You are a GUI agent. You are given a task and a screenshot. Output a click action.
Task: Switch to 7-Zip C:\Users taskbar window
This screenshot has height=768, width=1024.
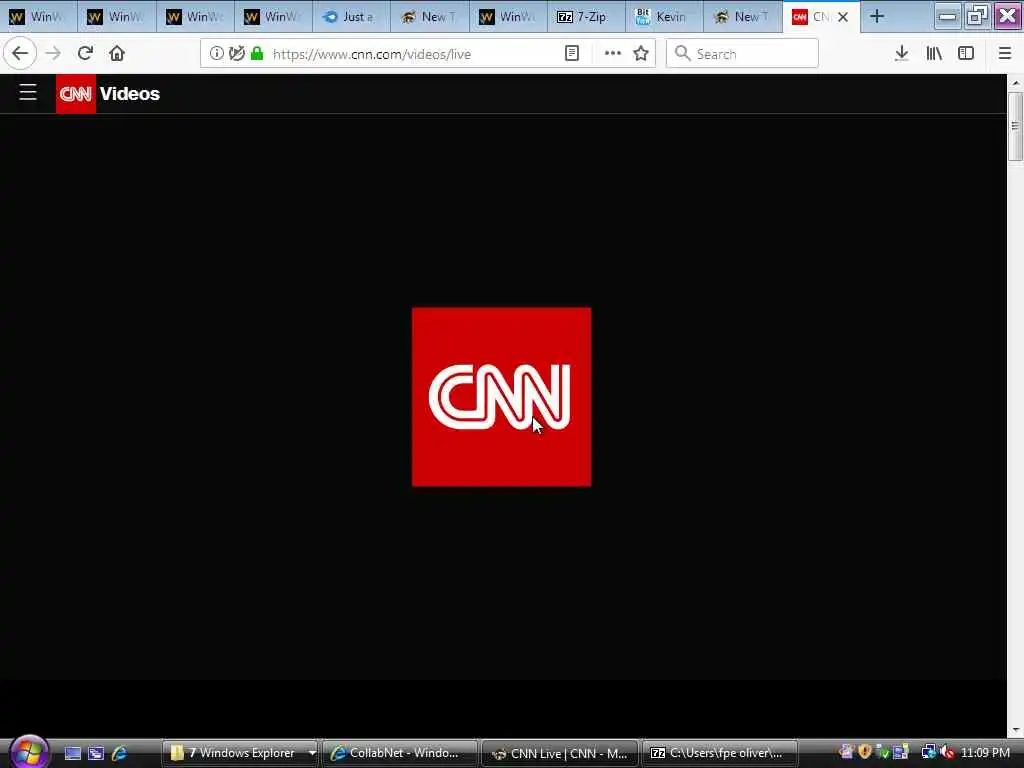720,753
